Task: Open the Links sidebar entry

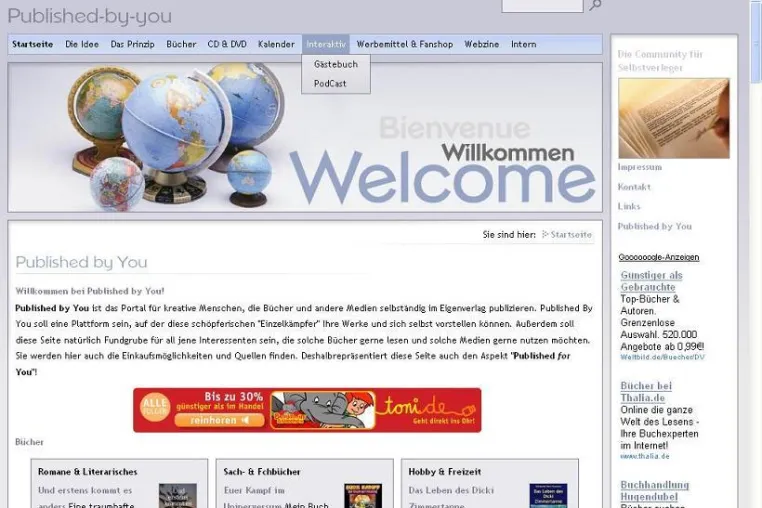Action: tap(629, 207)
